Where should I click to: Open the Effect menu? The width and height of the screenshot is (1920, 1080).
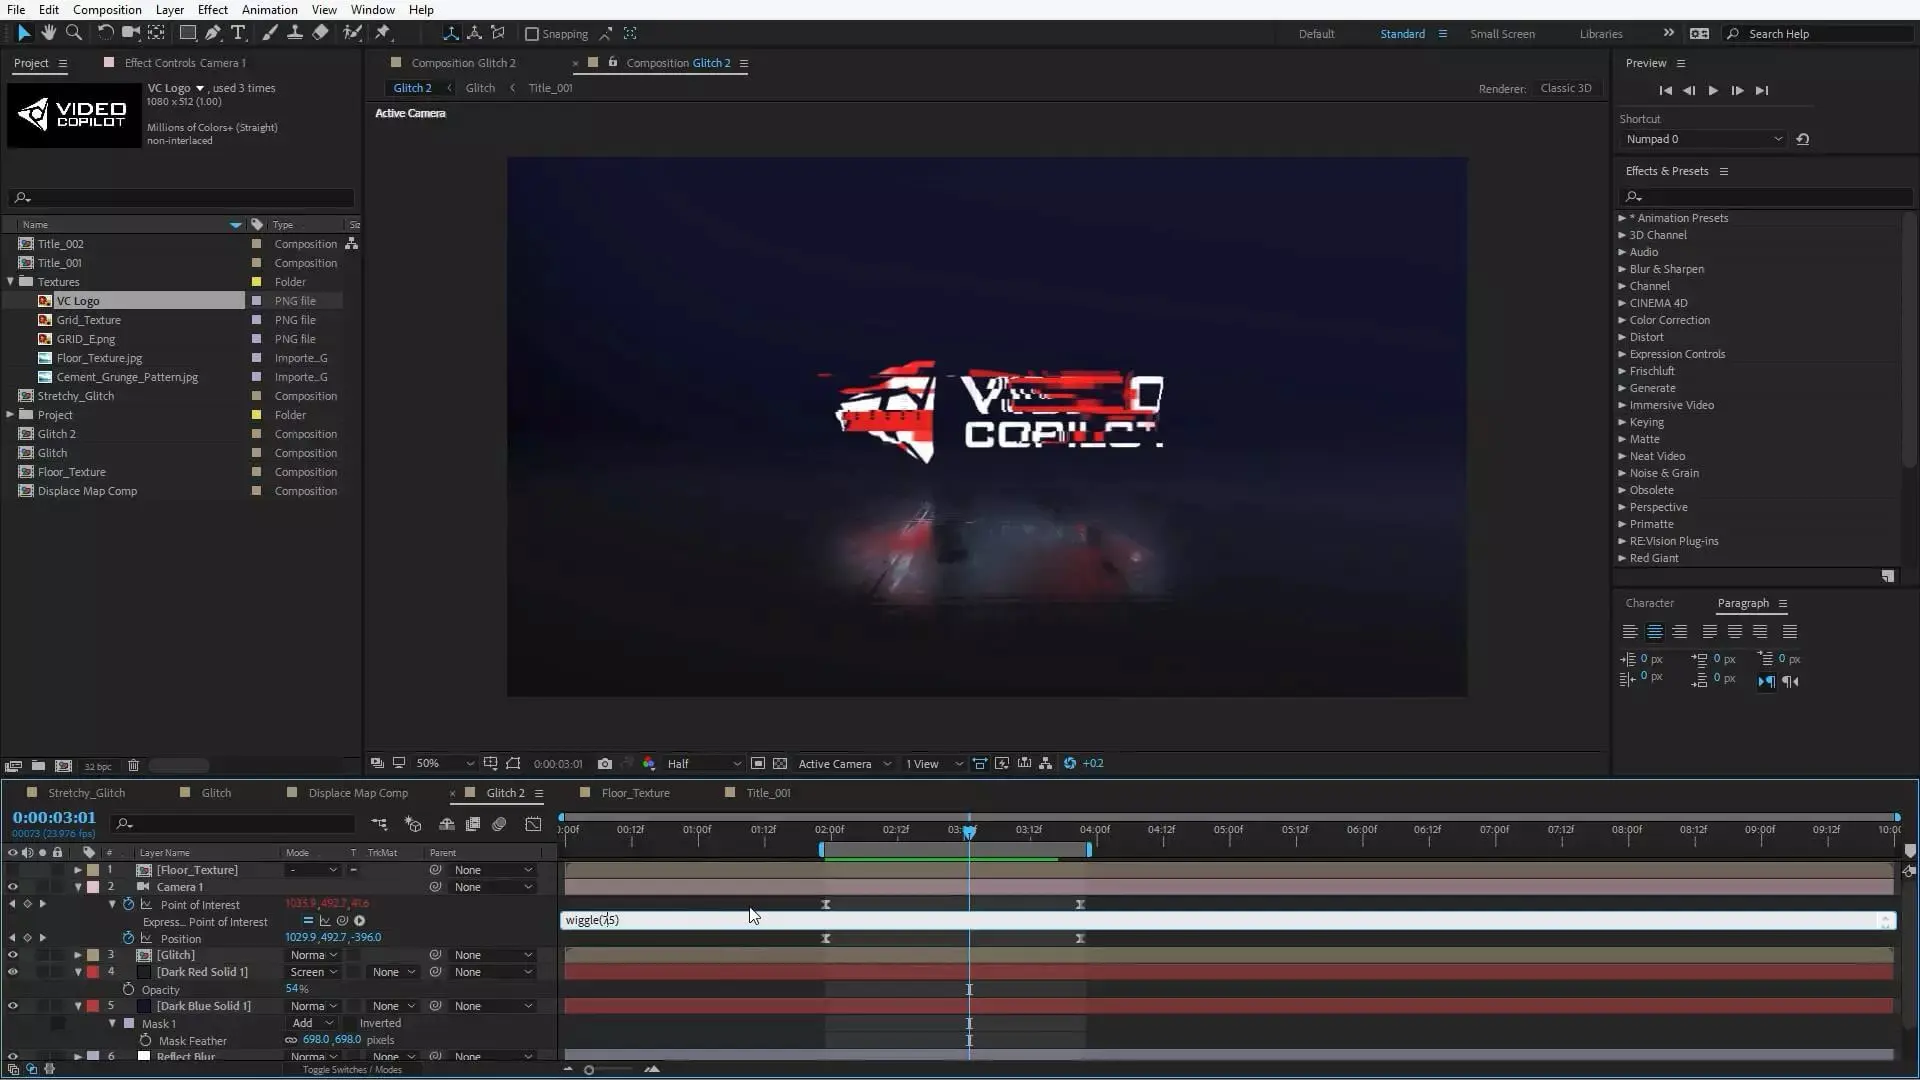click(212, 10)
